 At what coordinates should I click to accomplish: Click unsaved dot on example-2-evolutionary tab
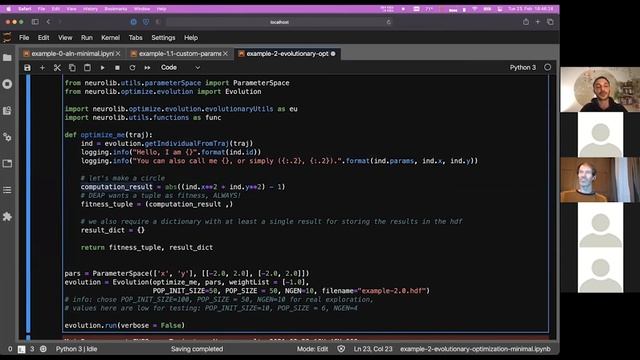(333, 54)
